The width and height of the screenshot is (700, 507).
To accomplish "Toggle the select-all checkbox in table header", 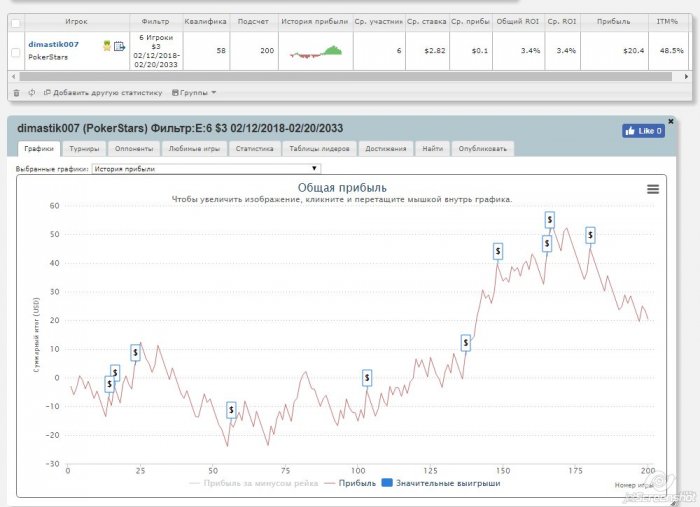I will (x=15, y=20).
